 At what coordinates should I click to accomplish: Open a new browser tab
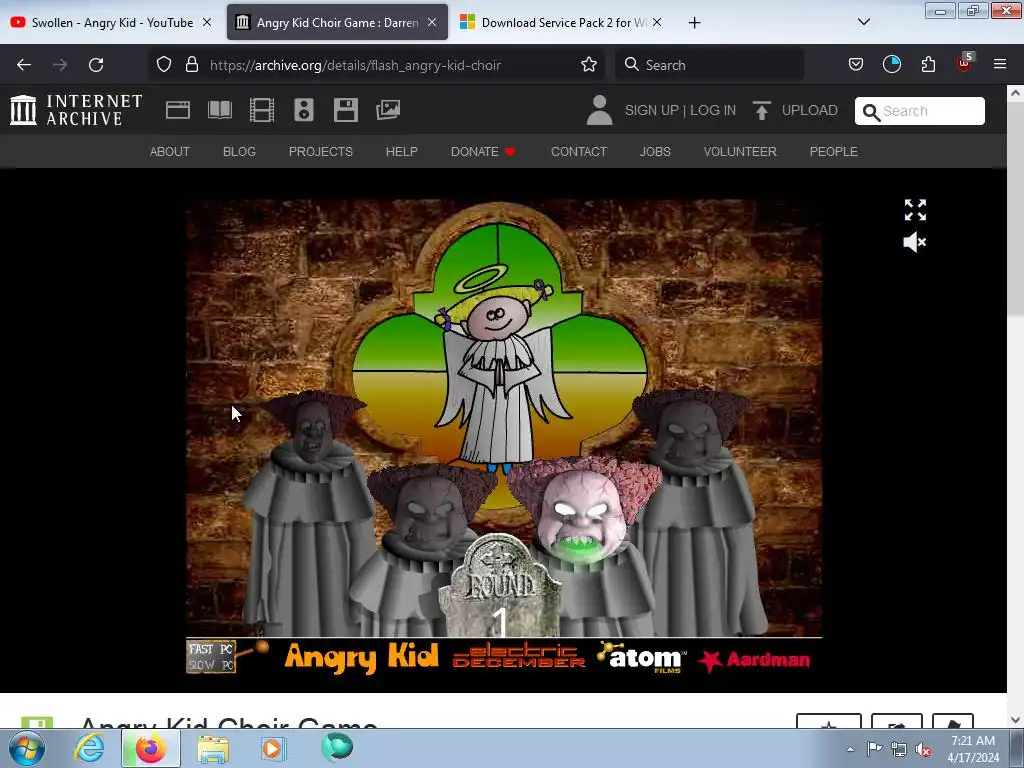(x=694, y=23)
